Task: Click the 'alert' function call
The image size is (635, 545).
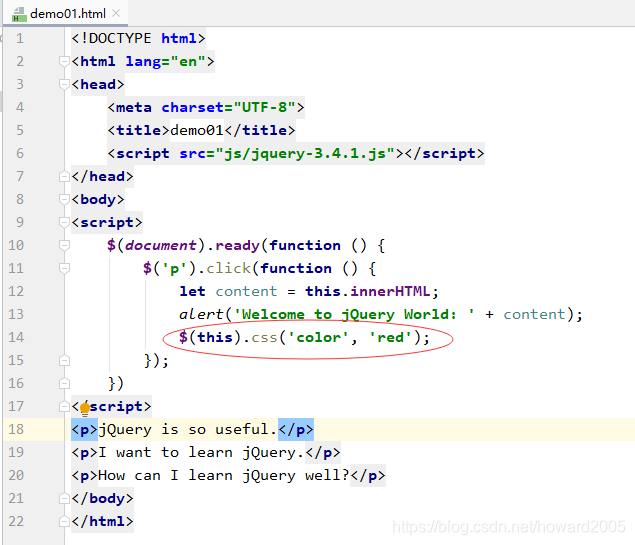Action: coord(201,314)
